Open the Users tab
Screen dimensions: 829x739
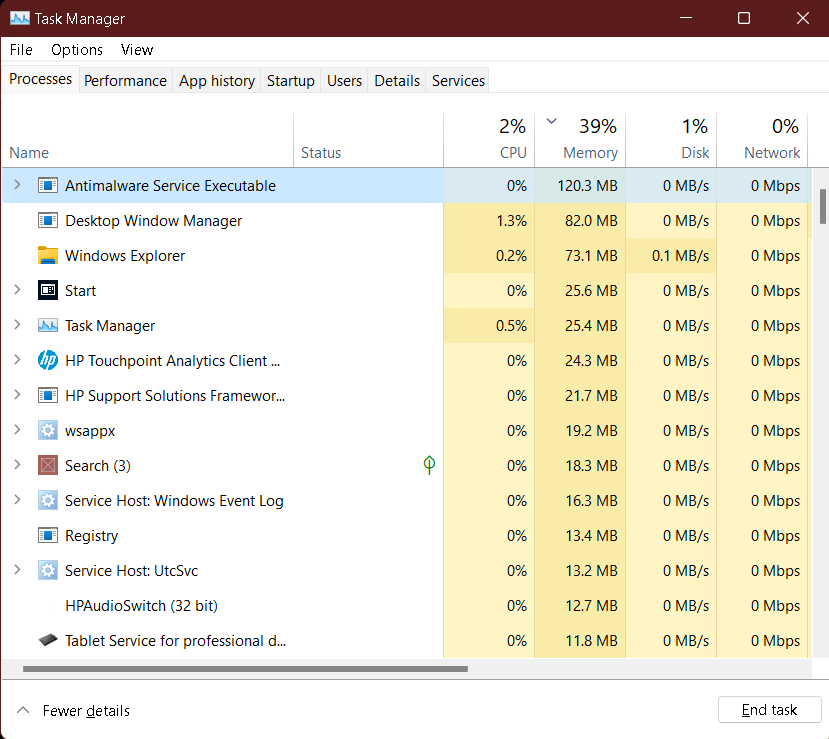pos(344,81)
